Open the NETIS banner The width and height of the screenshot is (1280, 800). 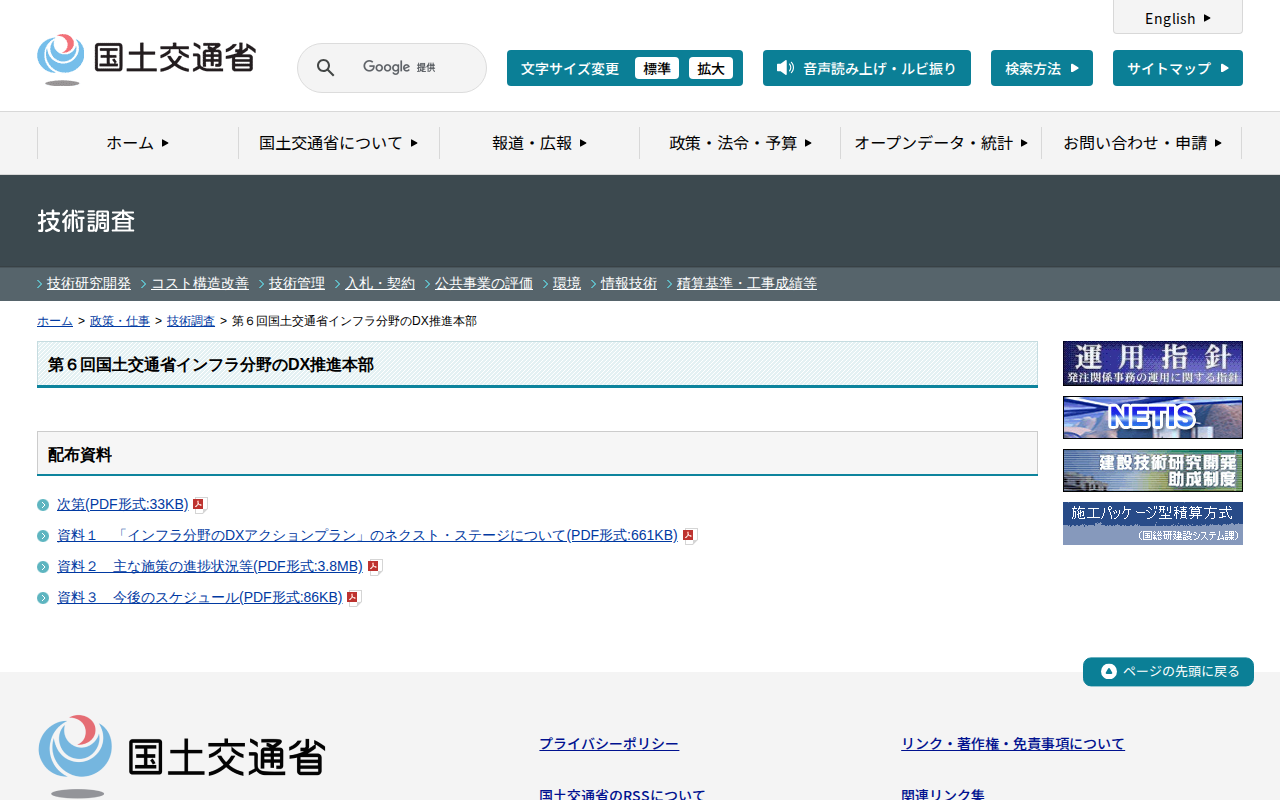1152,417
